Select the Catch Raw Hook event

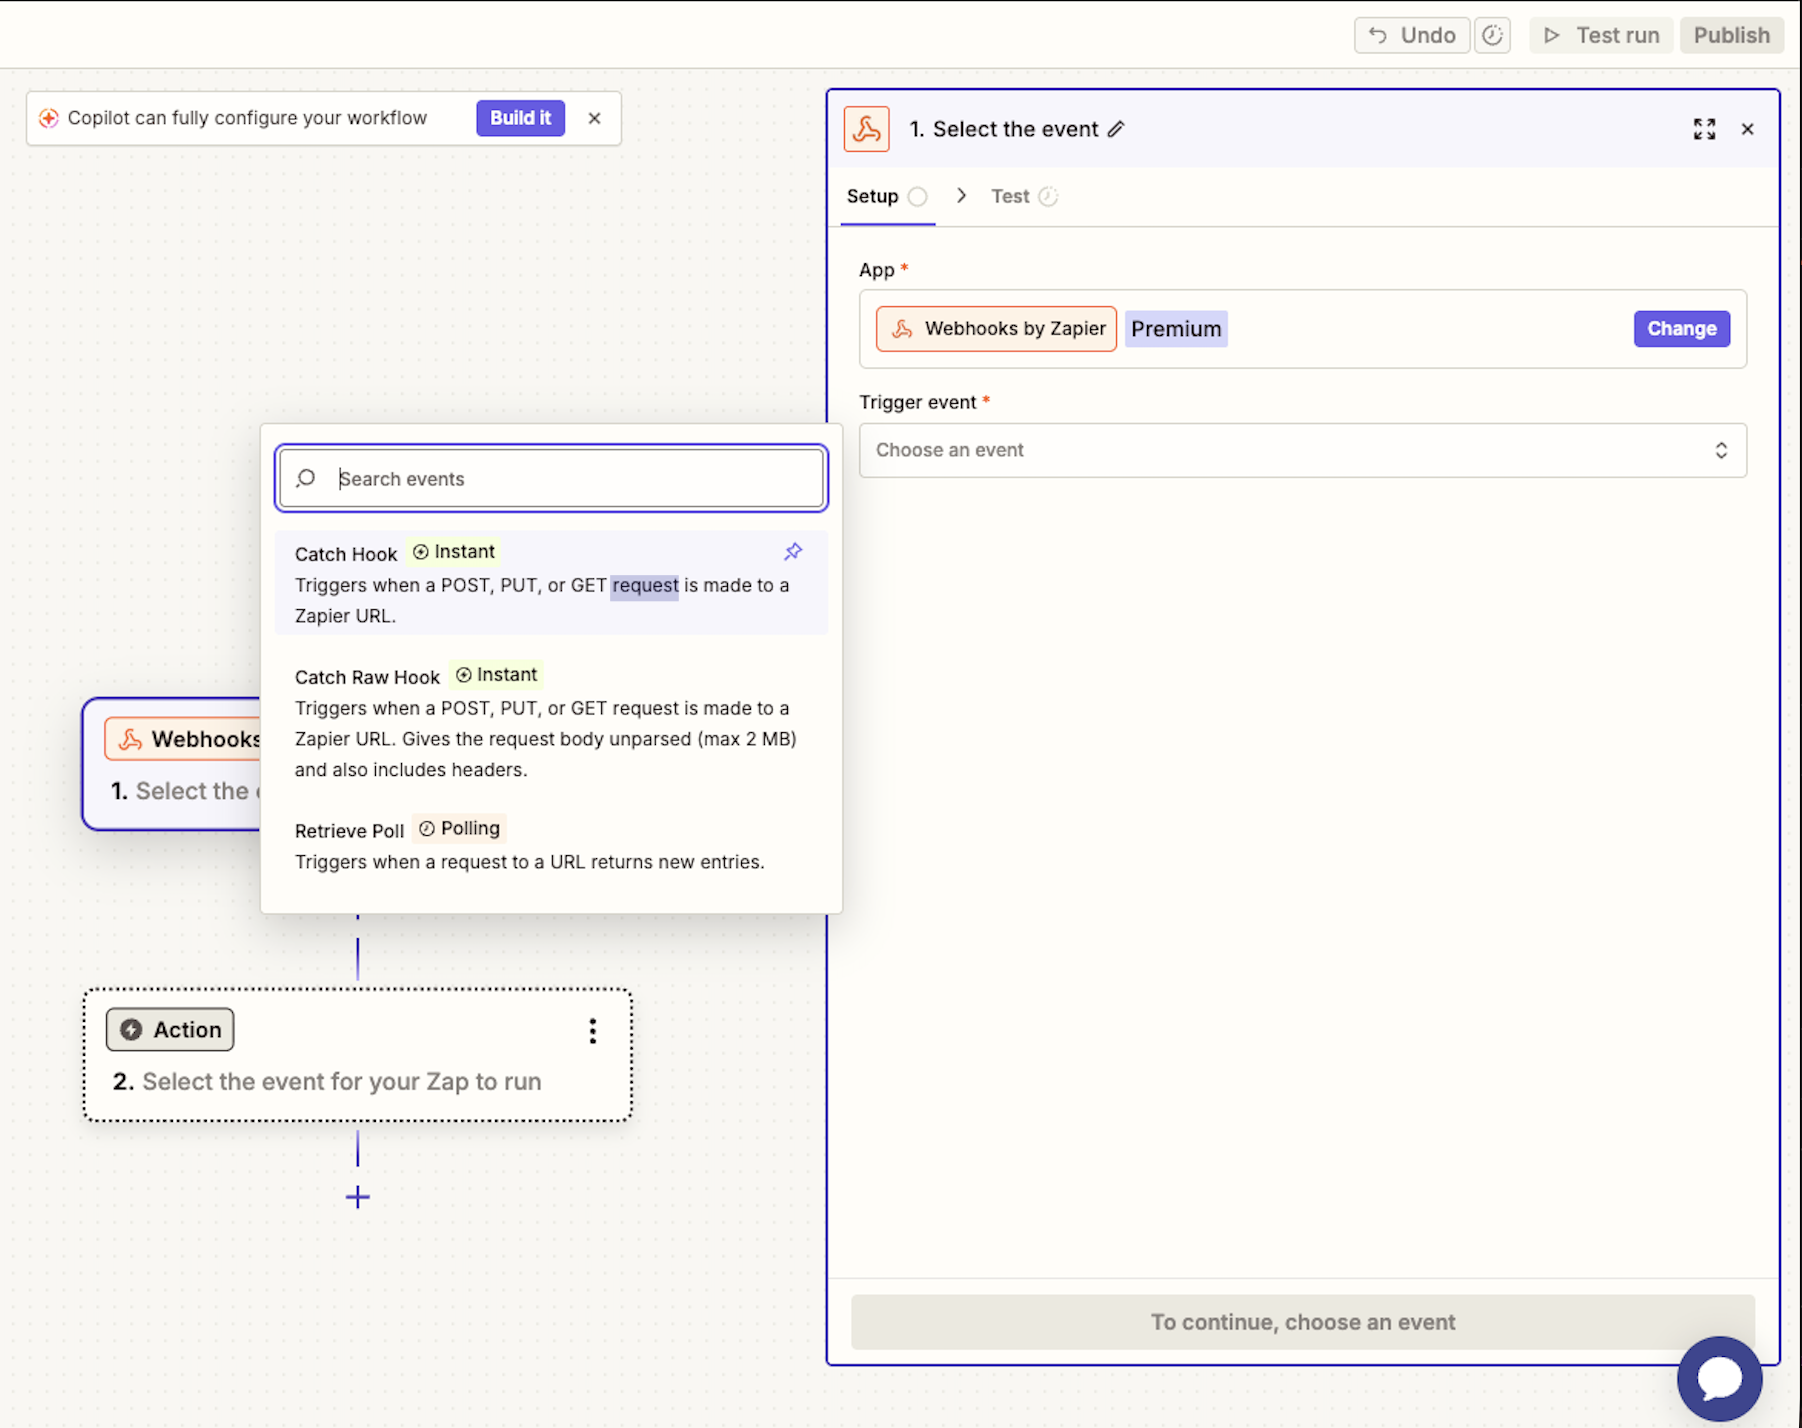pos(551,722)
